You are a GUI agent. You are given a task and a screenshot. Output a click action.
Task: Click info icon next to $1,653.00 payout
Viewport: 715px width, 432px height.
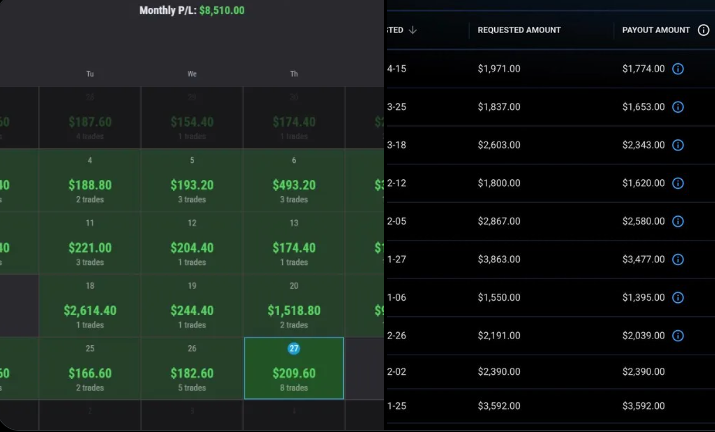pos(678,107)
